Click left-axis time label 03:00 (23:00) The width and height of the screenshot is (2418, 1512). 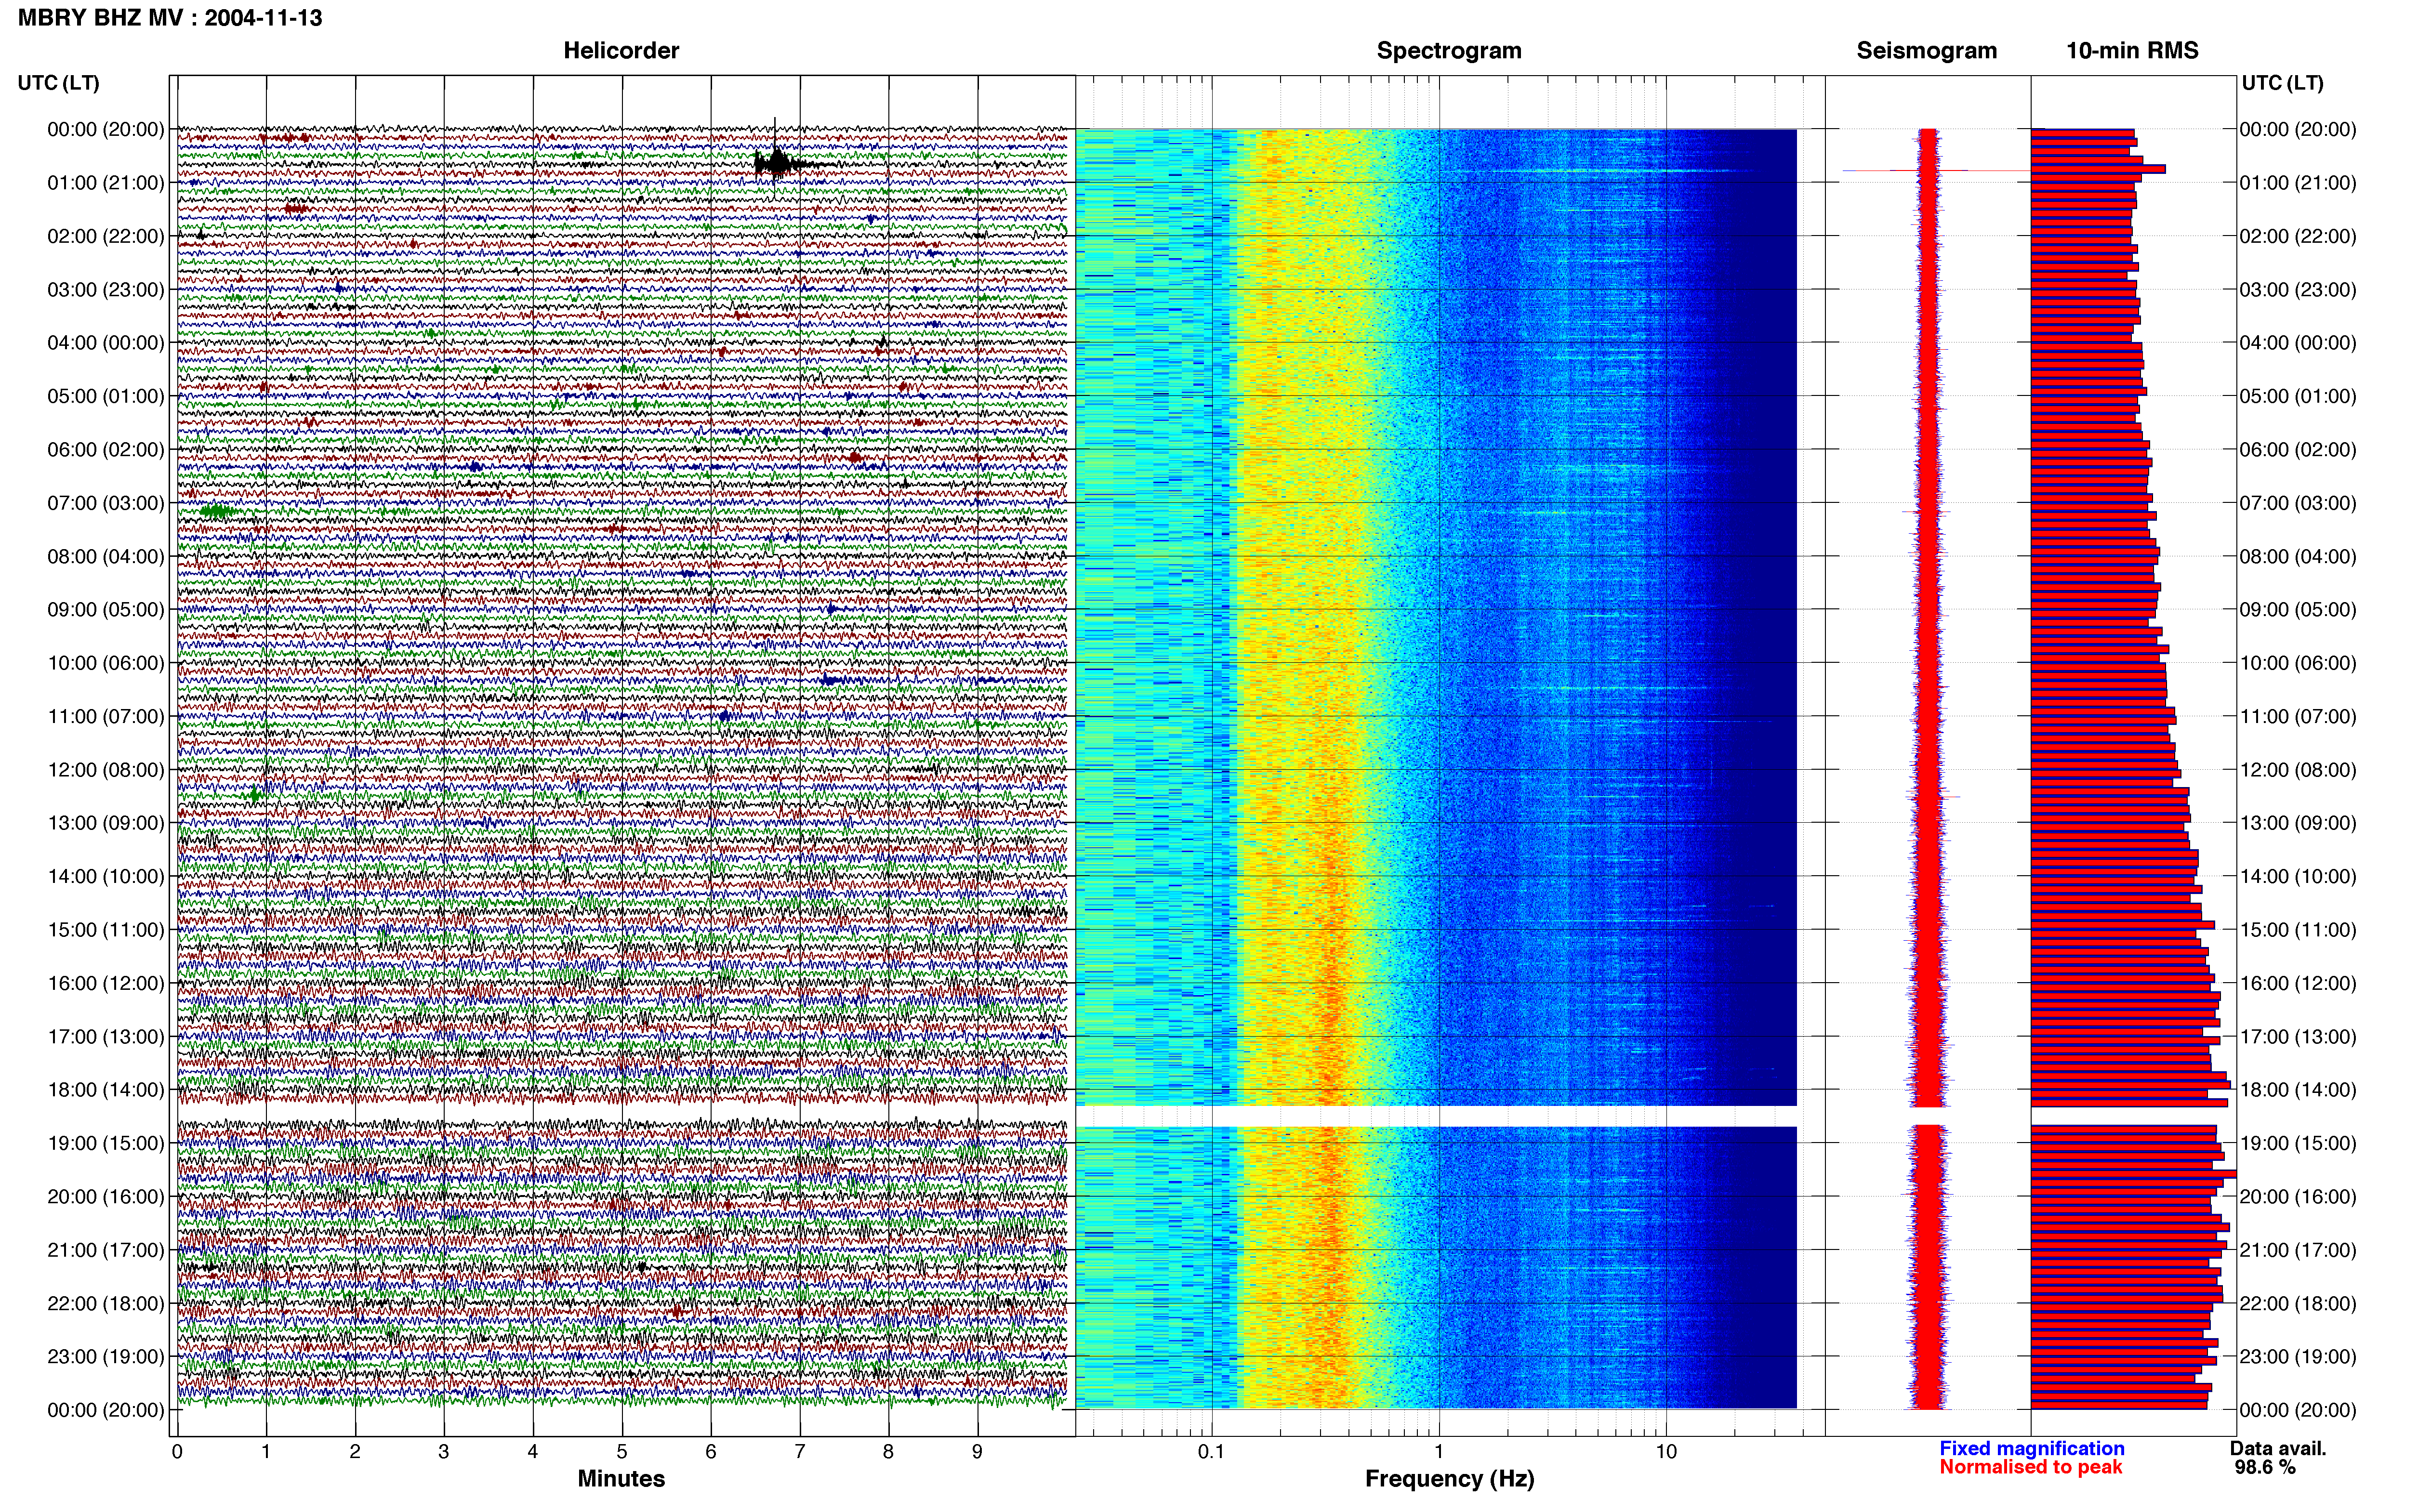(x=105, y=289)
